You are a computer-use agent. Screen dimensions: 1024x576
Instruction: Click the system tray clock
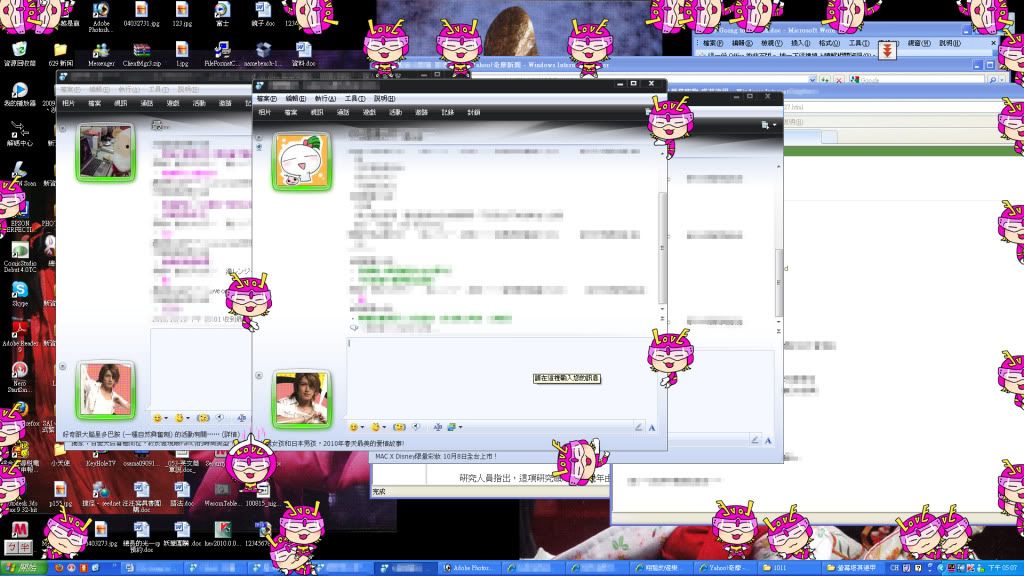(x=1003, y=568)
